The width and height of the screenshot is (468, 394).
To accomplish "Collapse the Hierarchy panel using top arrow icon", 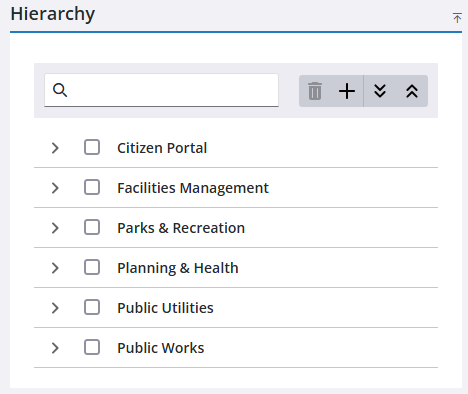I will pos(457,18).
